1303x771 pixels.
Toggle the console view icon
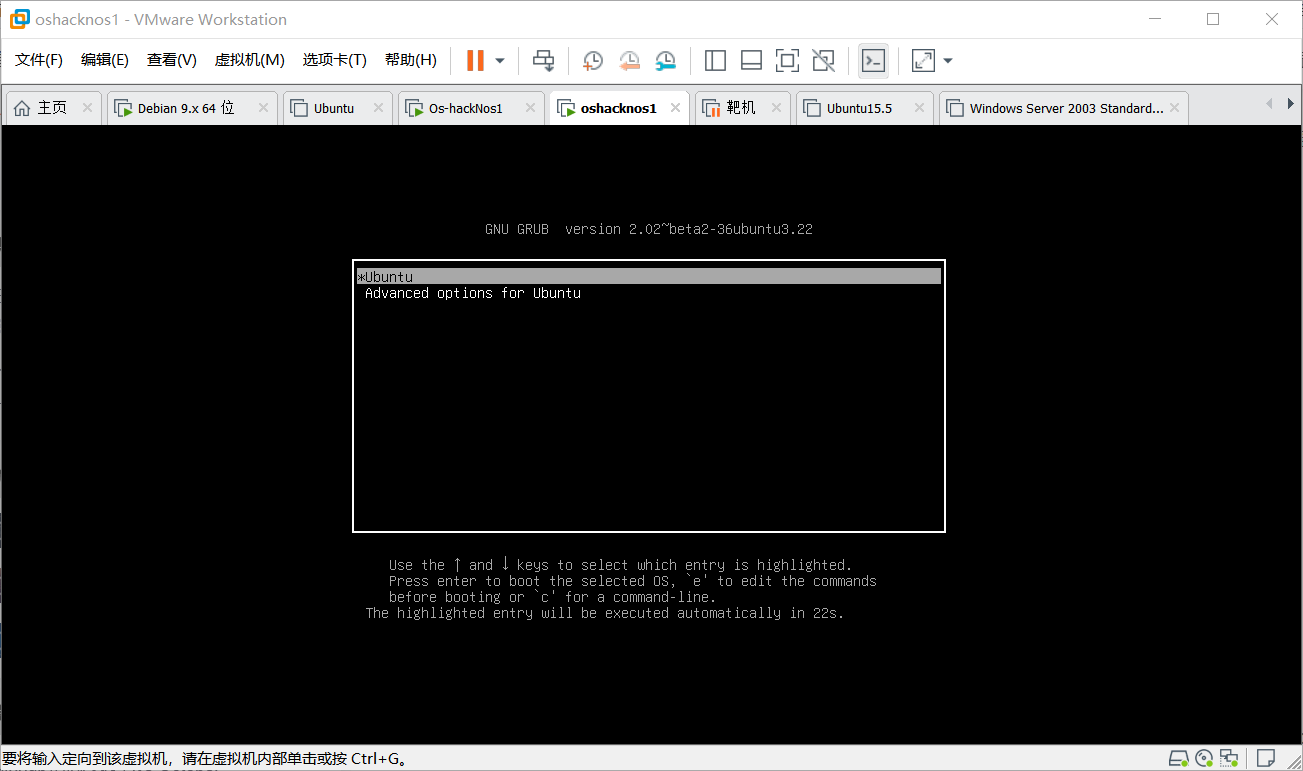coord(873,61)
